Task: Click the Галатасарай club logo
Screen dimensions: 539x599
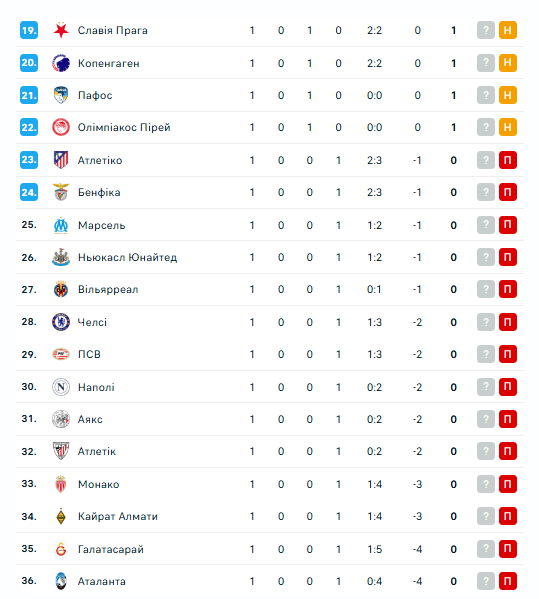Action: tap(61, 549)
